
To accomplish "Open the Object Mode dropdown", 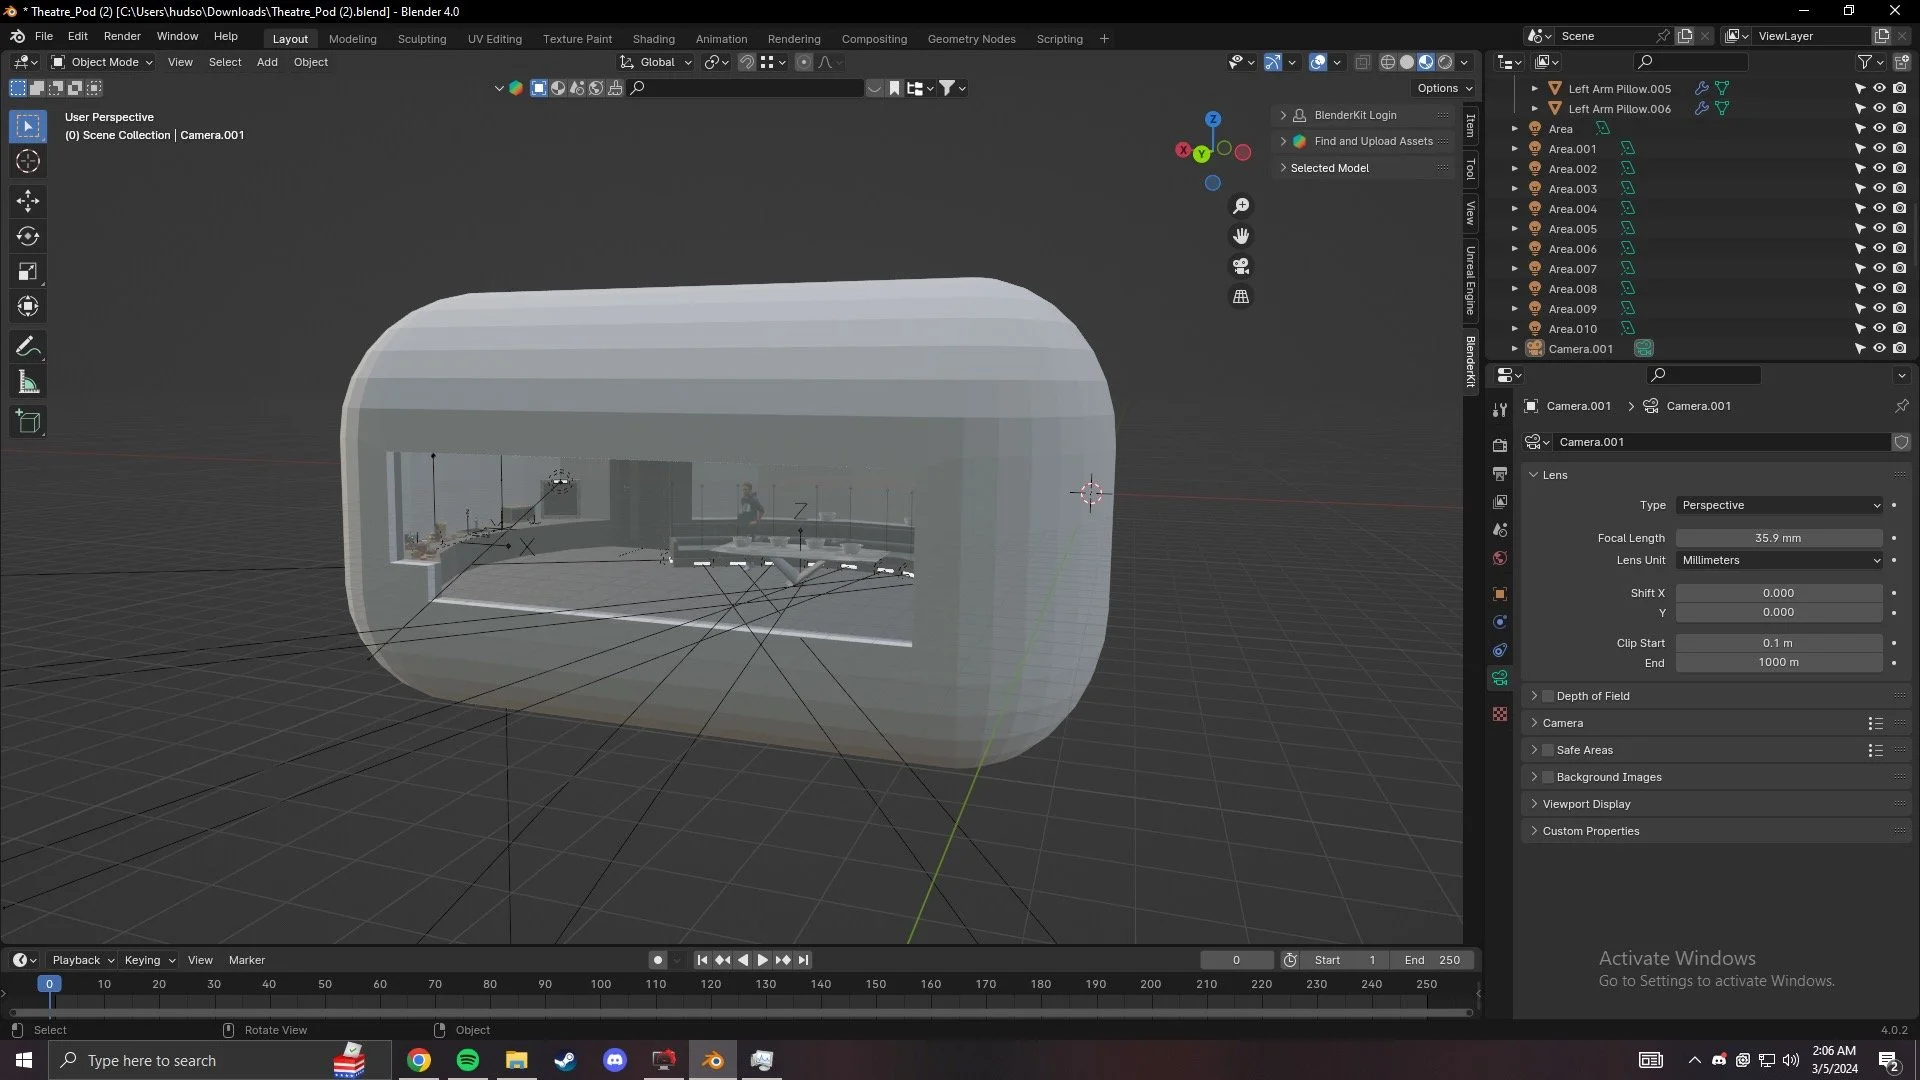I will click(x=102, y=62).
